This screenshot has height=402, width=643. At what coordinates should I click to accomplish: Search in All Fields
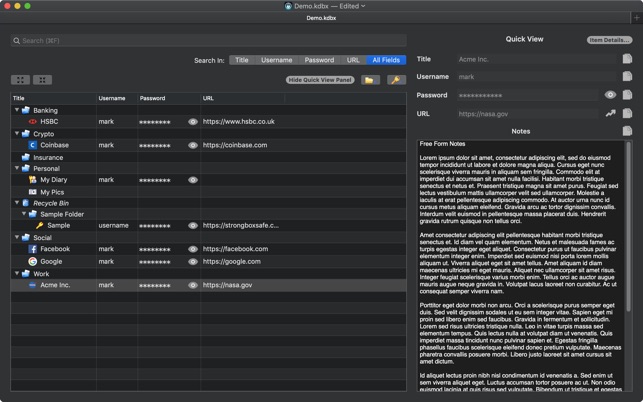tap(386, 60)
